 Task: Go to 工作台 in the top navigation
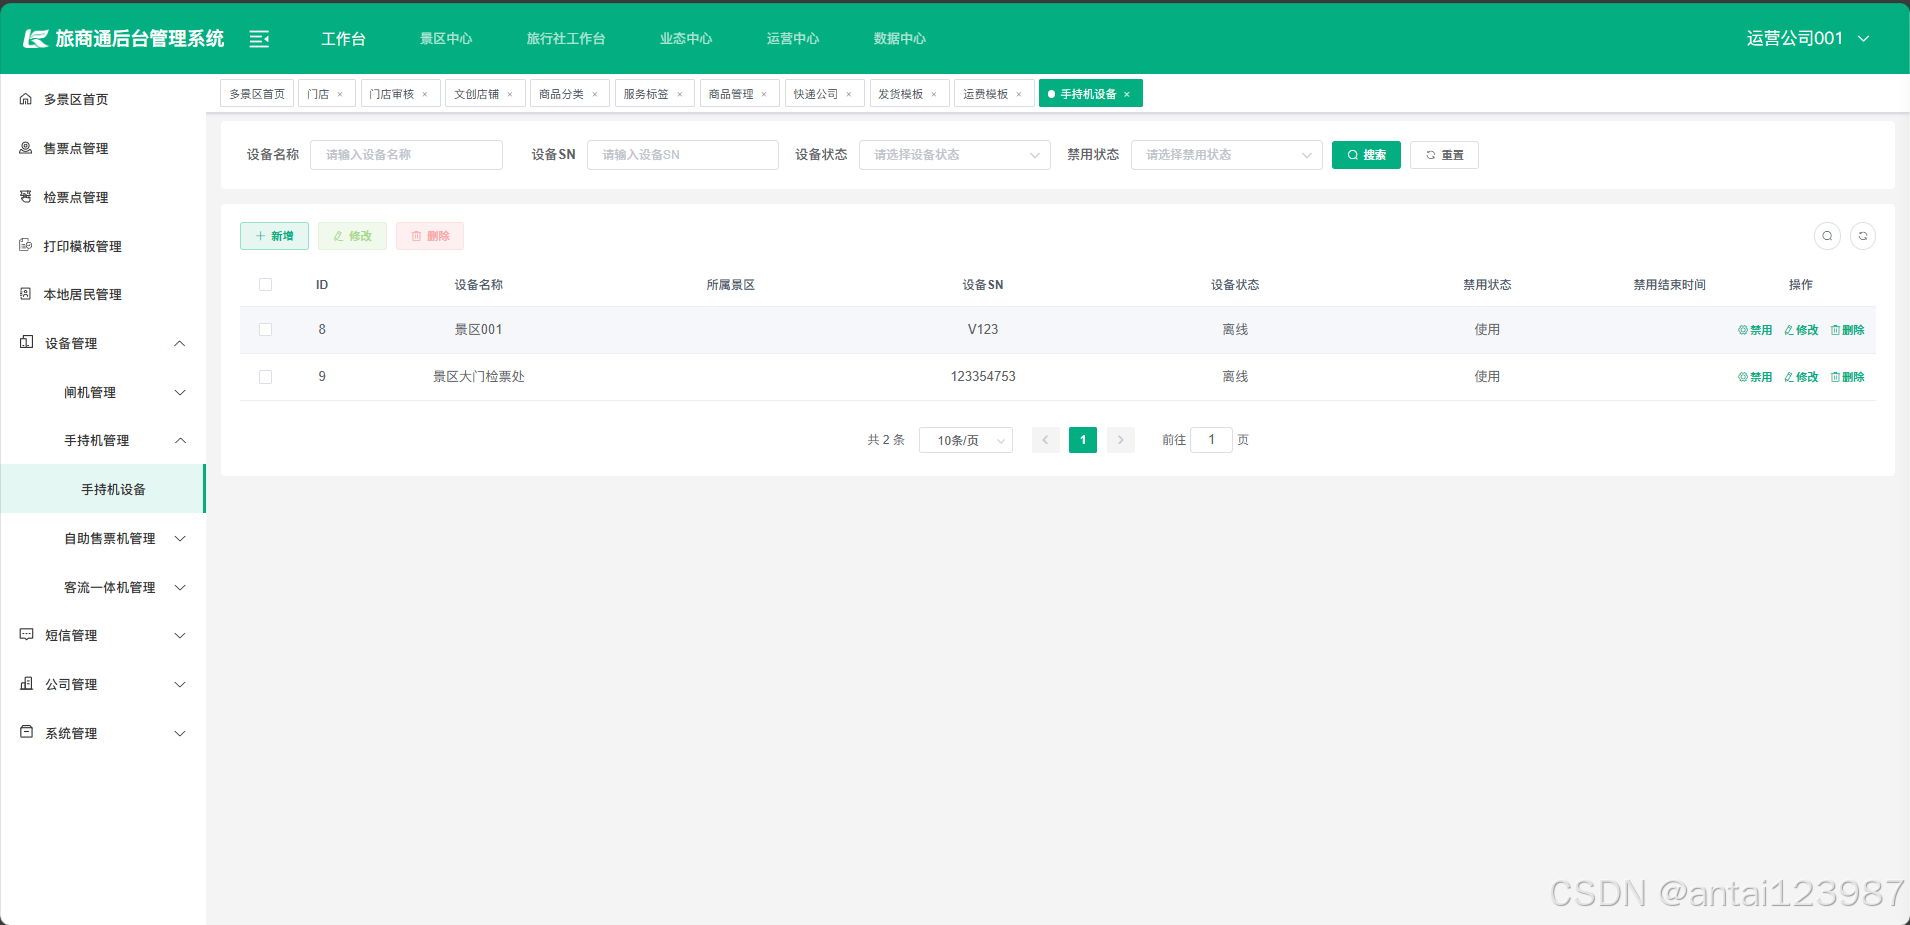tap(343, 39)
